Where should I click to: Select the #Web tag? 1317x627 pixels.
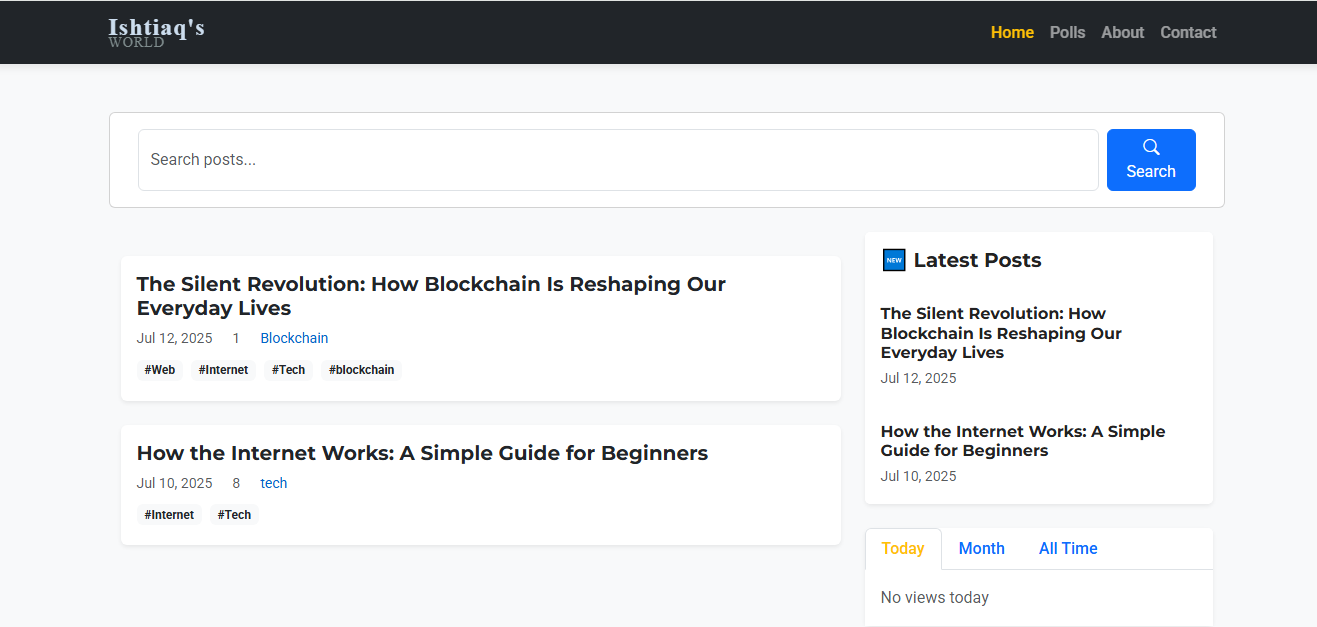click(x=160, y=370)
